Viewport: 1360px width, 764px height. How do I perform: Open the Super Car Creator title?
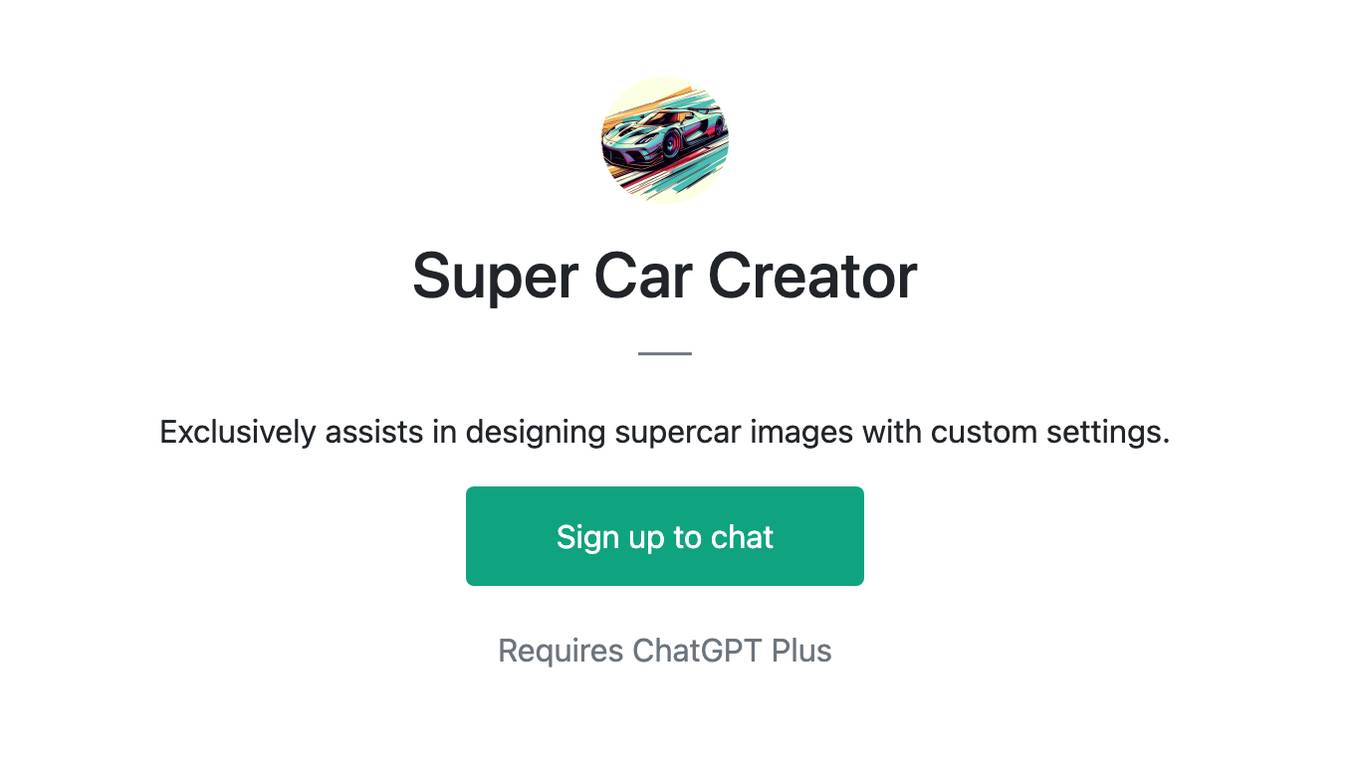665,276
